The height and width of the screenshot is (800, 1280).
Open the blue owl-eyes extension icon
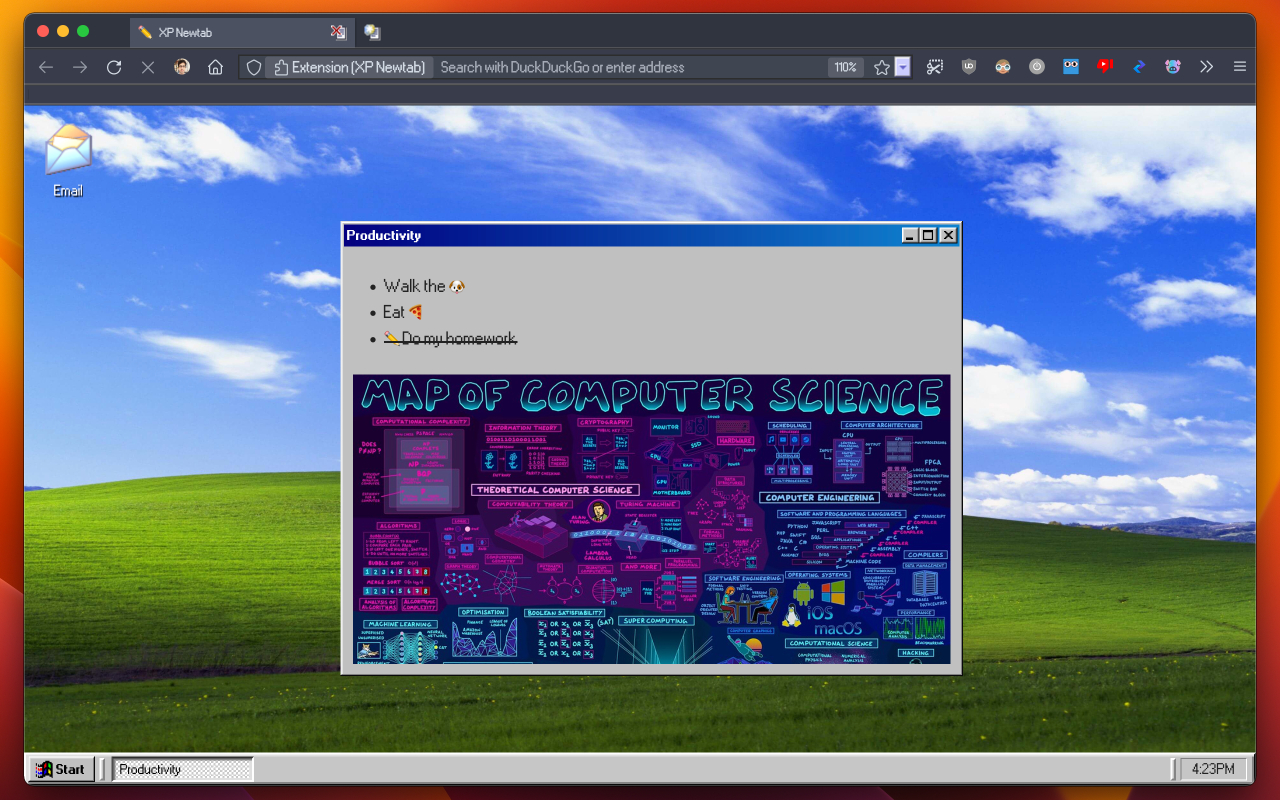(x=1071, y=67)
